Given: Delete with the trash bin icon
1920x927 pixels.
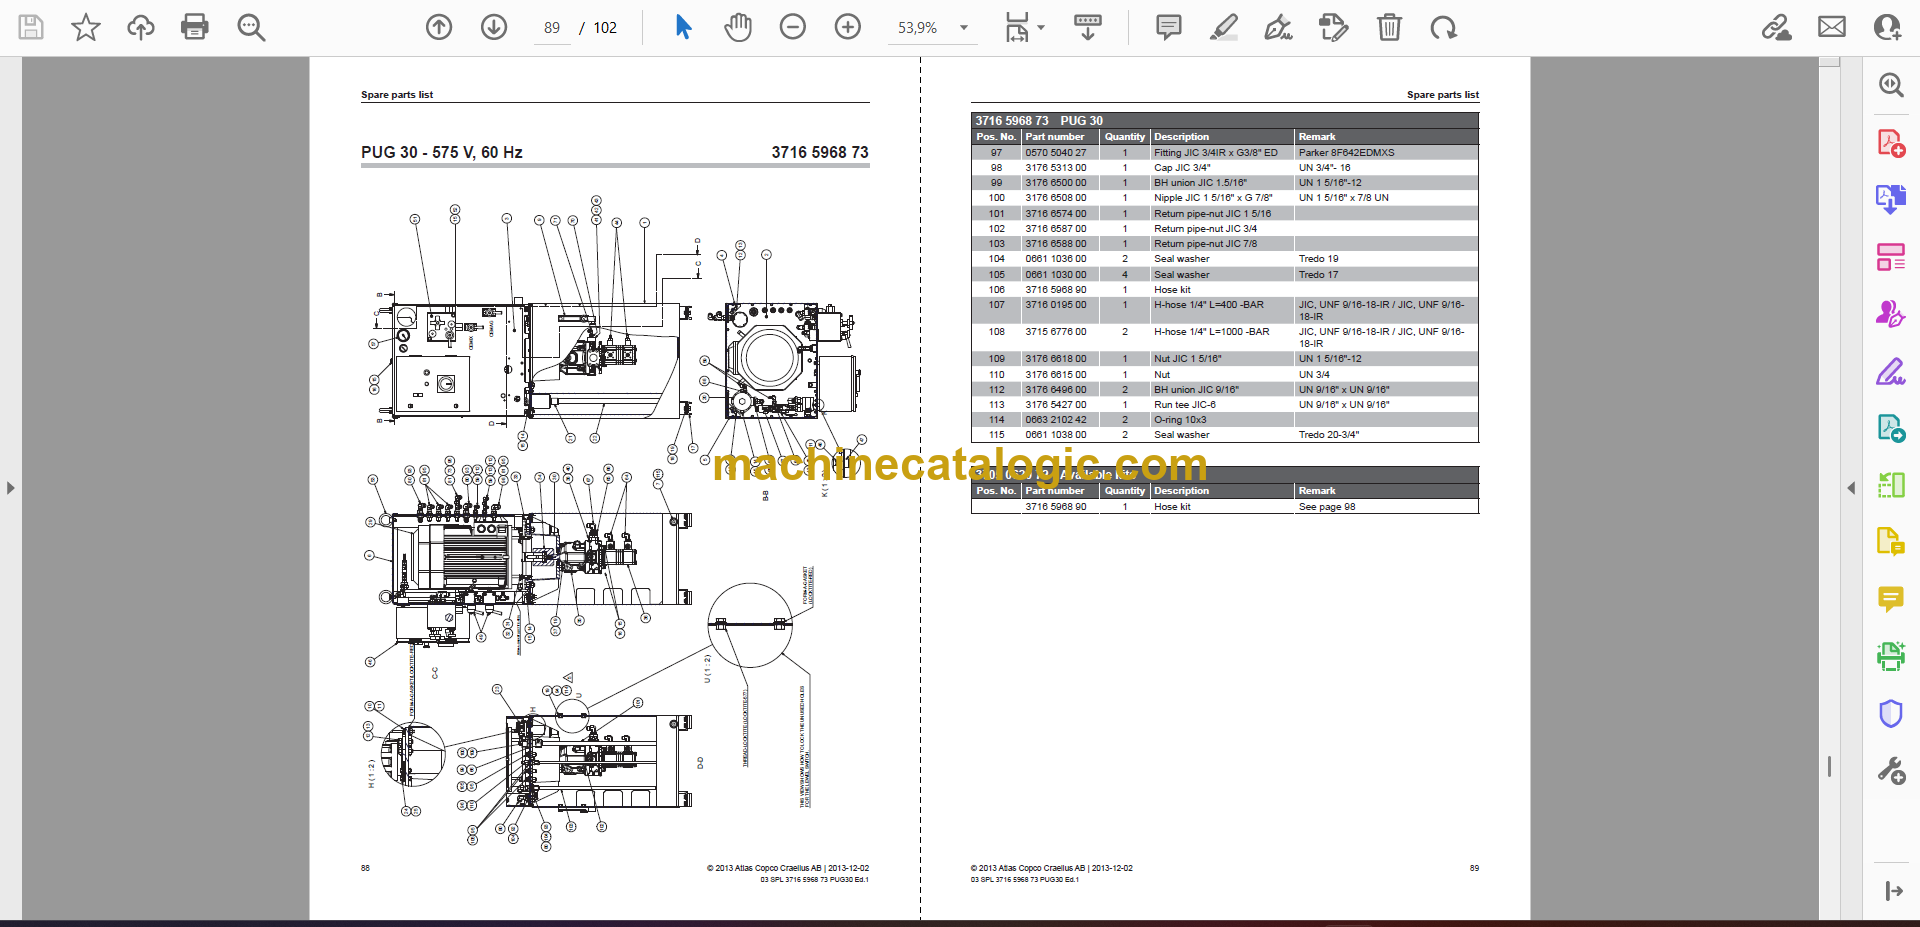Looking at the screenshot, I should pyautogui.click(x=1389, y=27).
